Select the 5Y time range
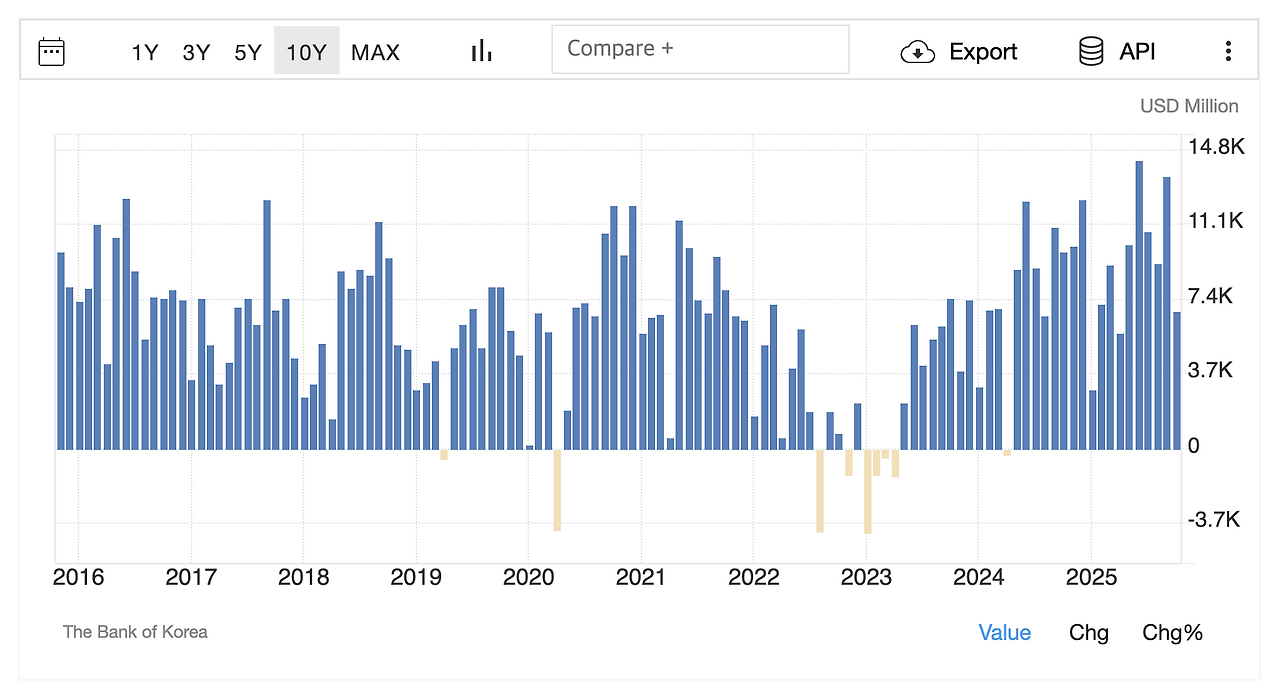 pos(247,52)
